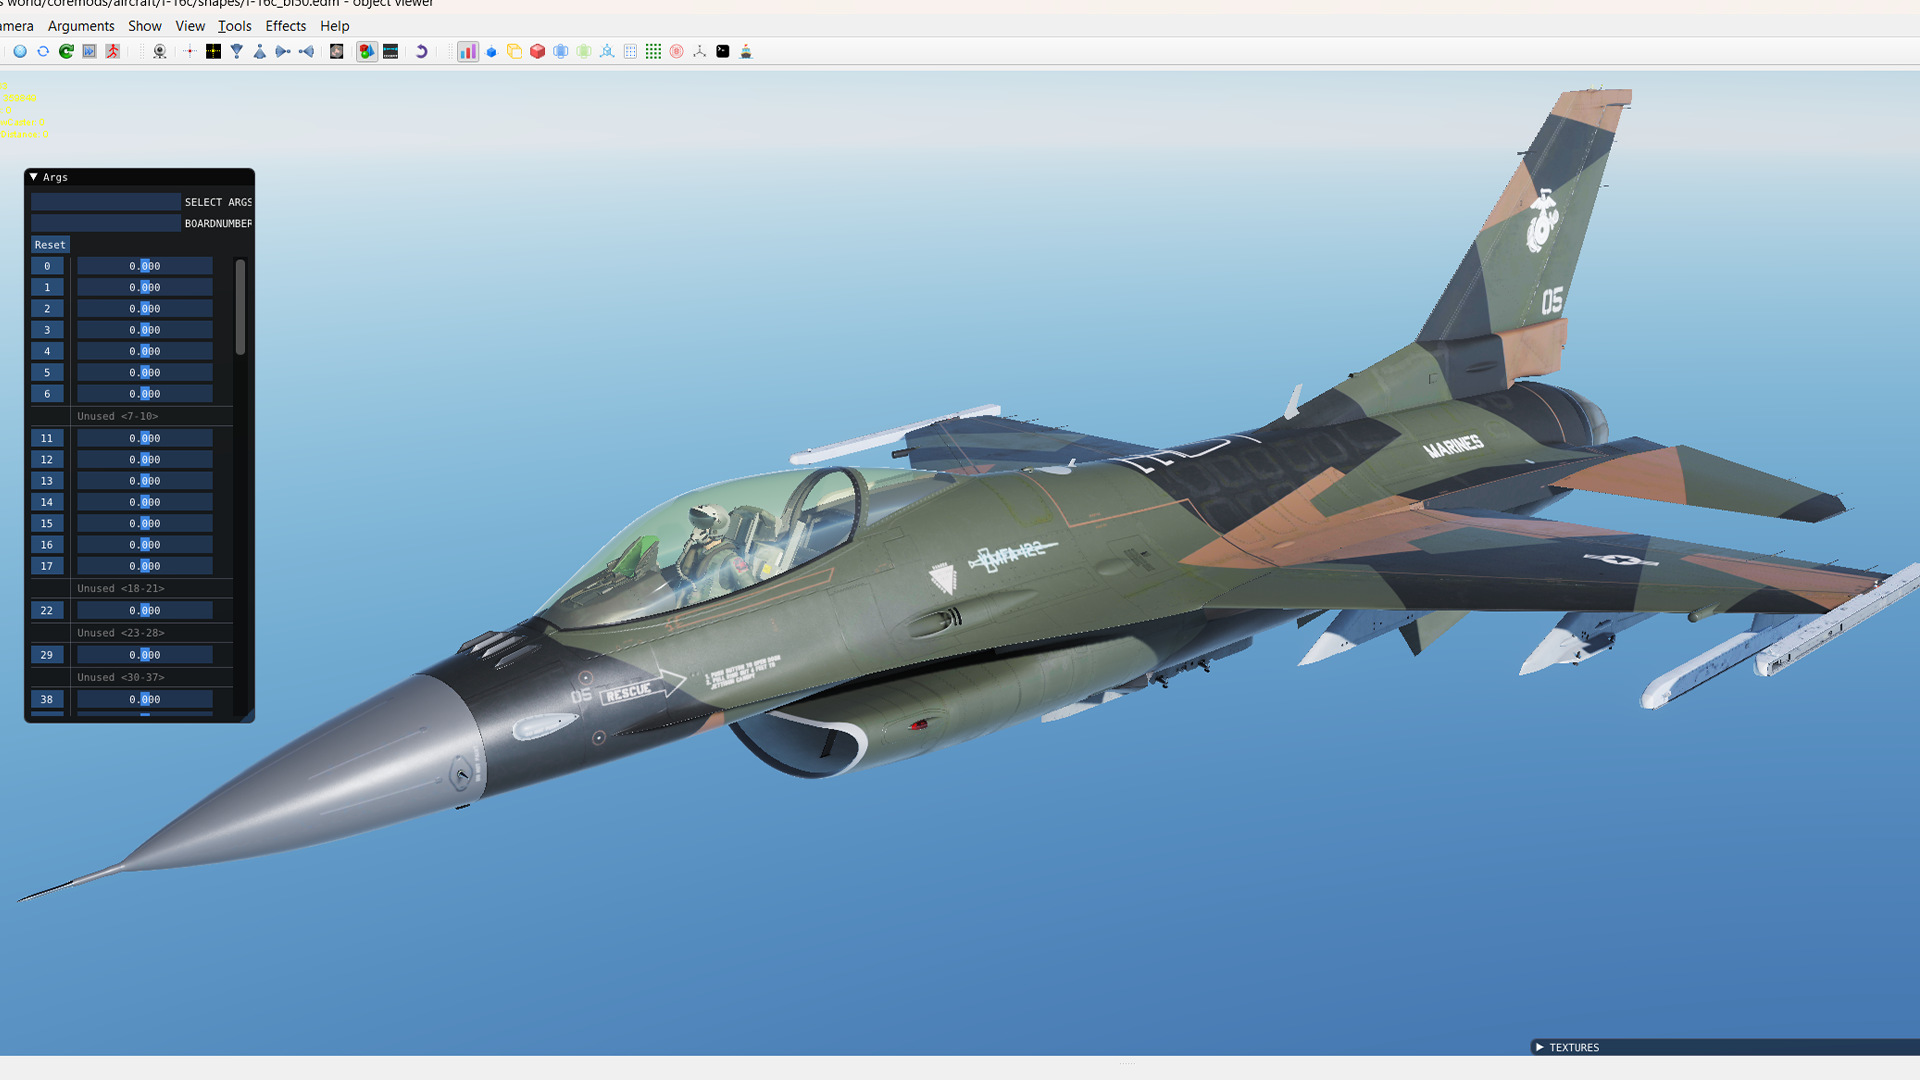
Task: Click the purple undo arrow icon
Action: click(x=422, y=51)
